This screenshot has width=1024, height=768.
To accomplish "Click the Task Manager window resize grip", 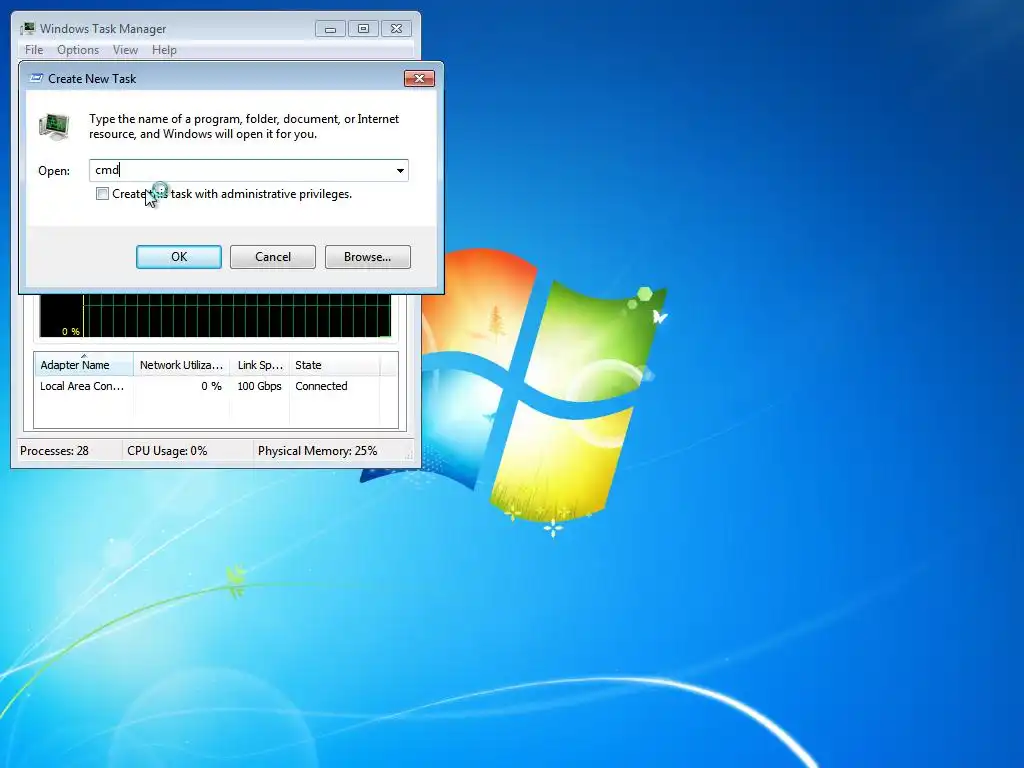I will tap(409, 456).
